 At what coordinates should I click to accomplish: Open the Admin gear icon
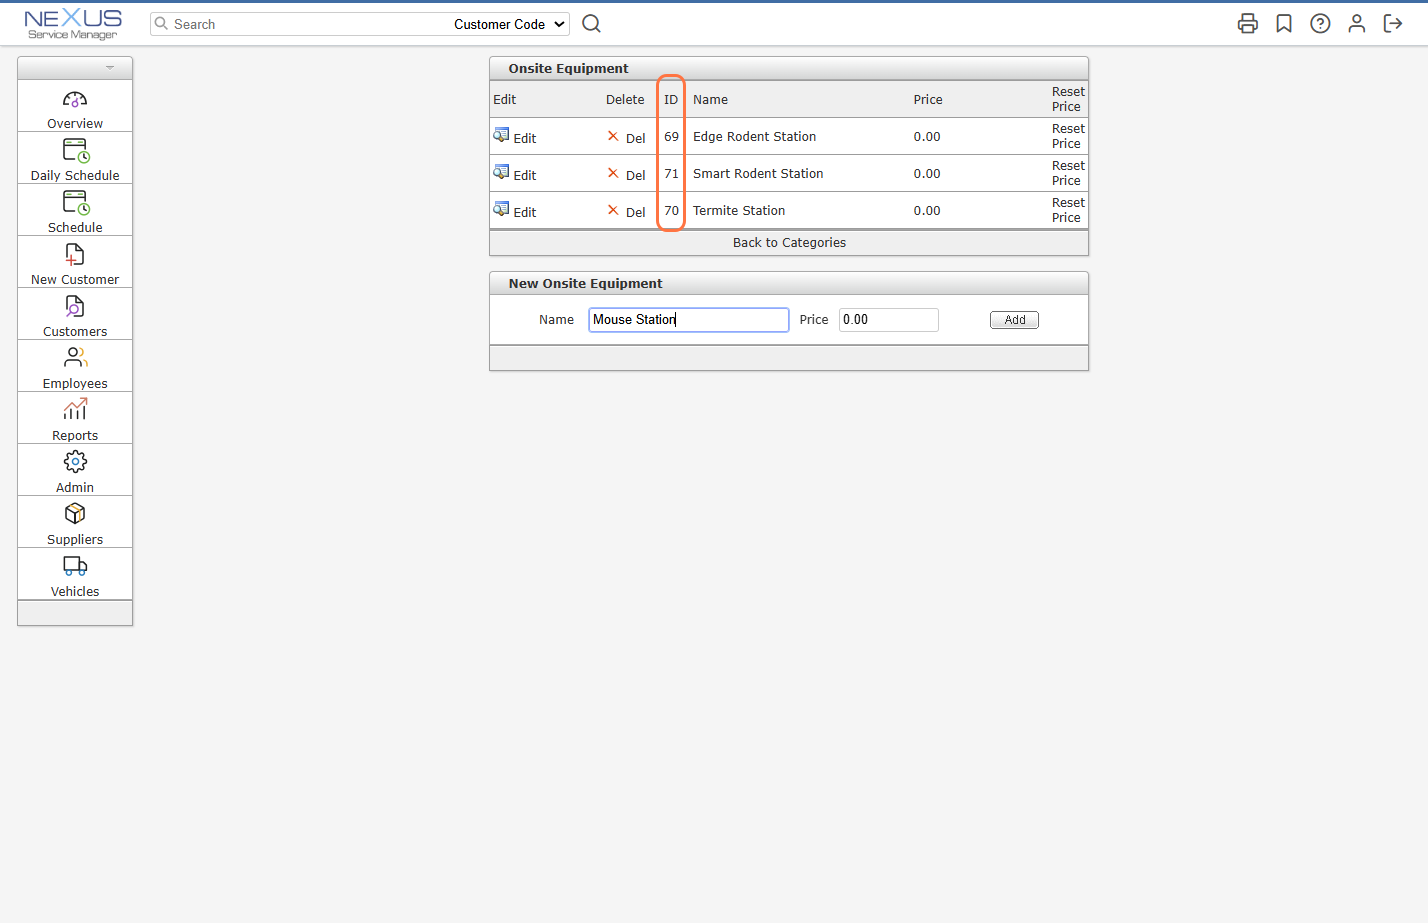coord(75,462)
